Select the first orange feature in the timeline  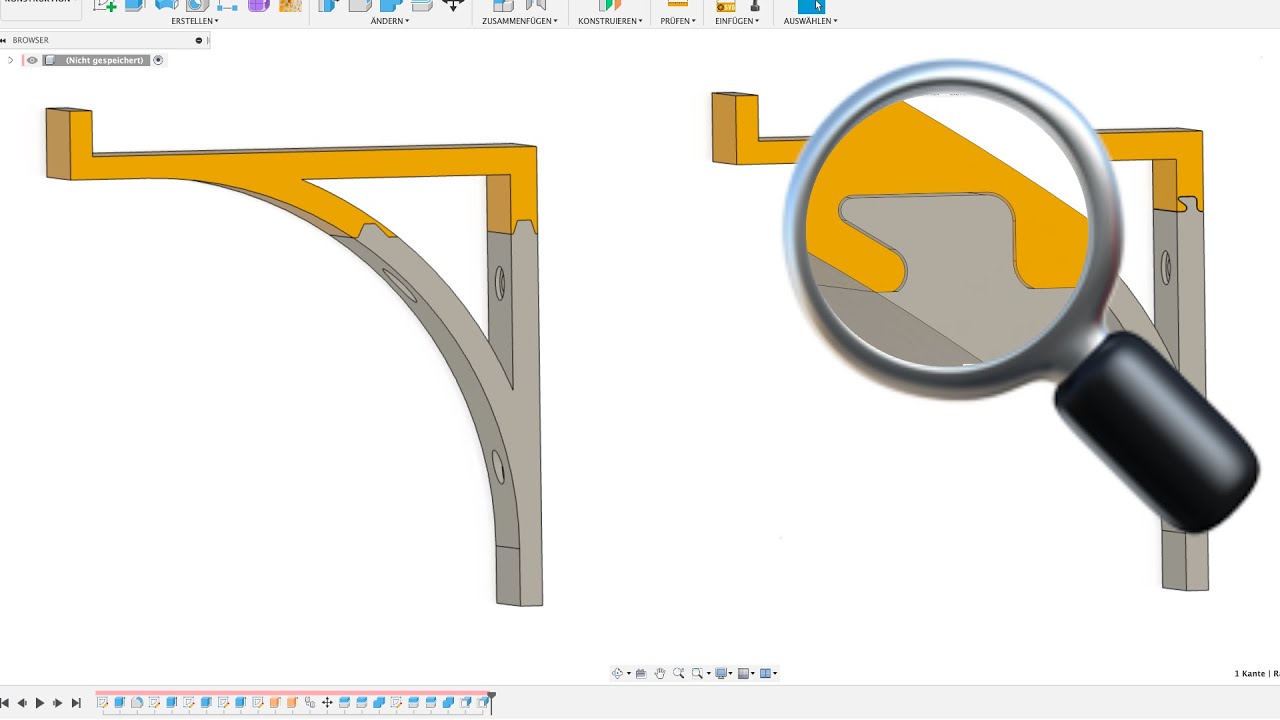tap(275, 703)
